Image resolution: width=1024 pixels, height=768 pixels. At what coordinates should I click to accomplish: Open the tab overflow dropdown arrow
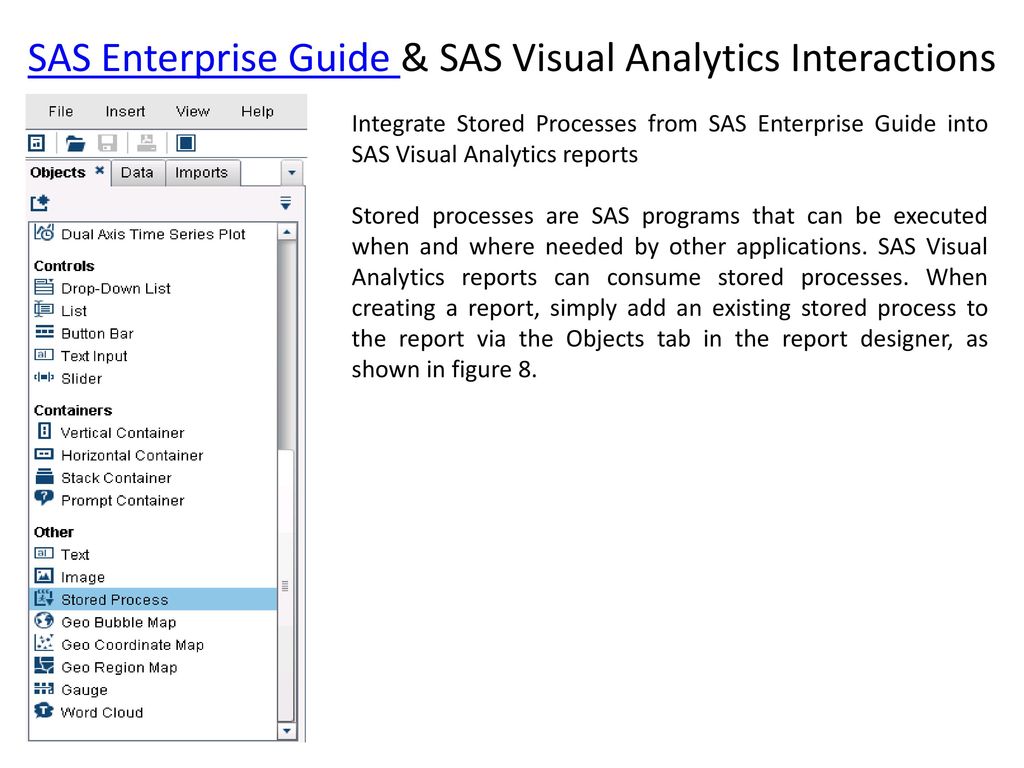pos(291,173)
